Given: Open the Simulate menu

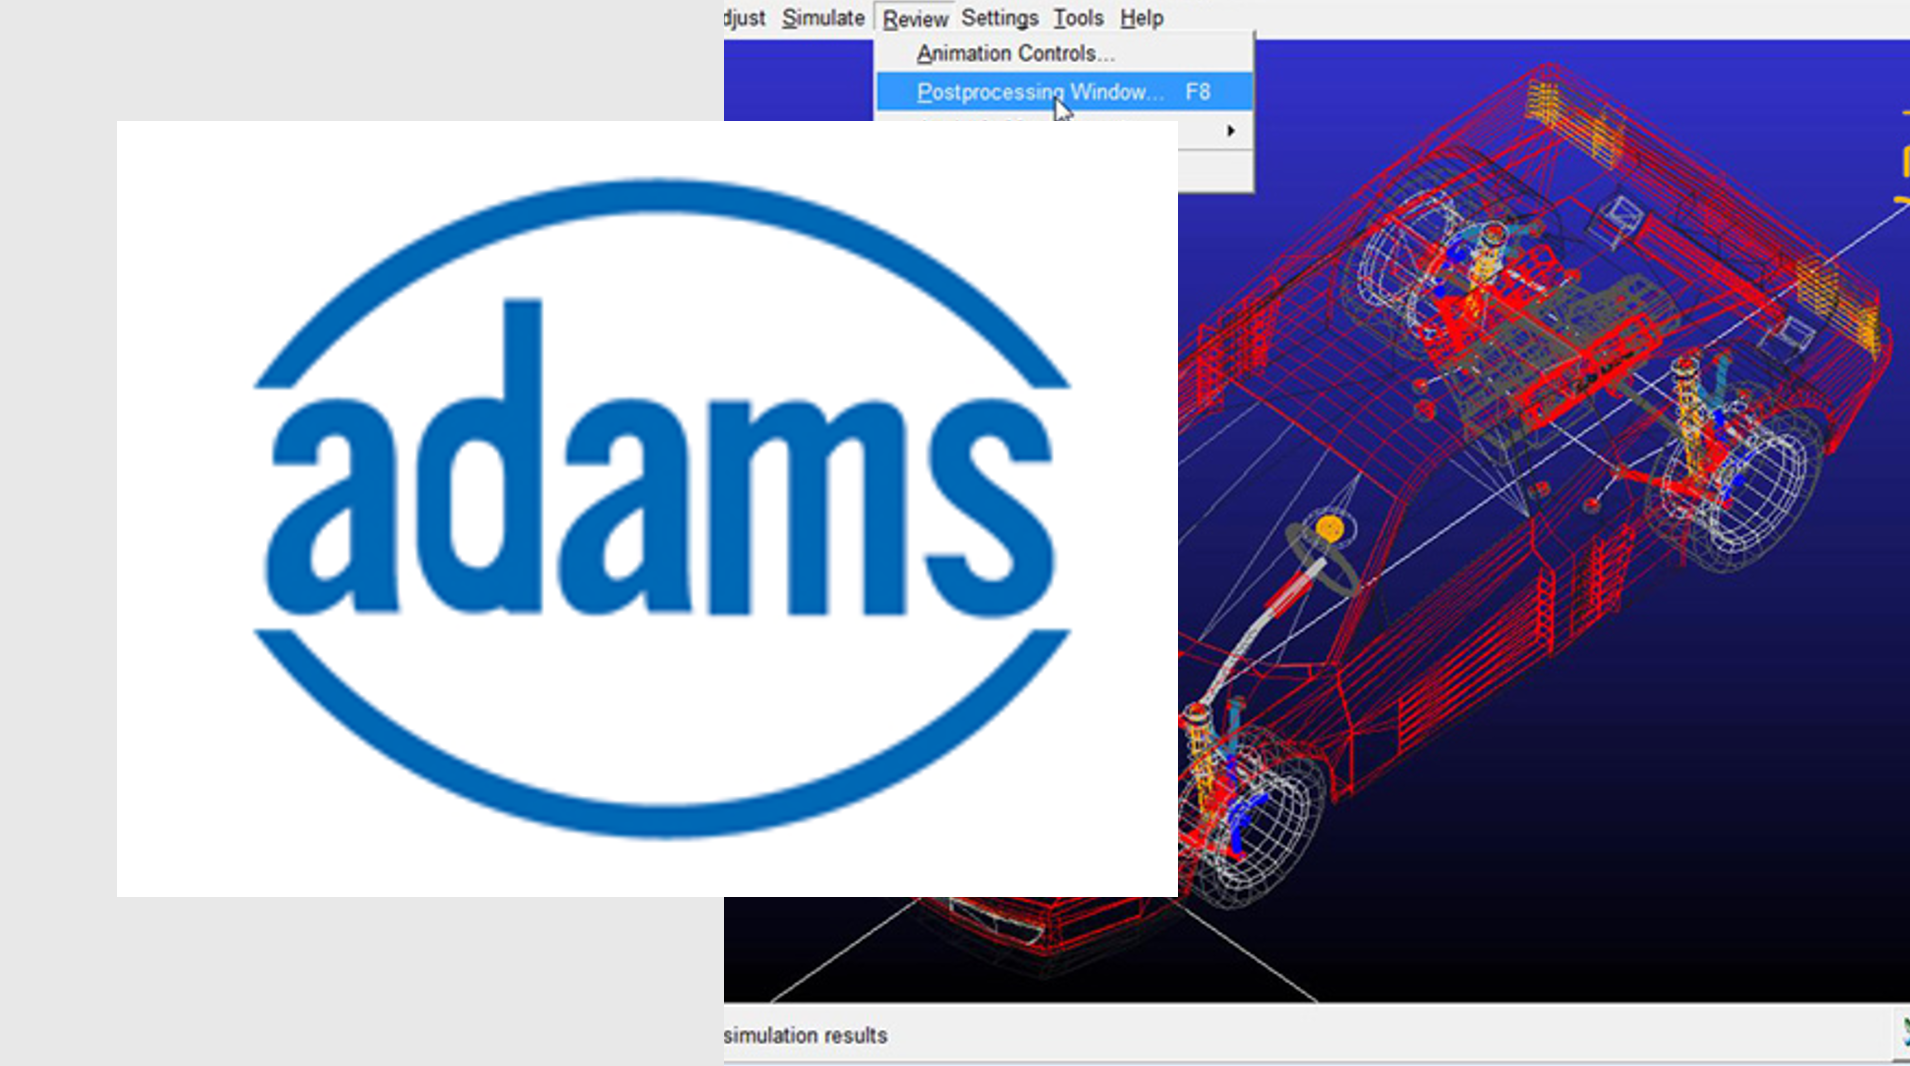Looking at the screenshot, I should 822,18.
